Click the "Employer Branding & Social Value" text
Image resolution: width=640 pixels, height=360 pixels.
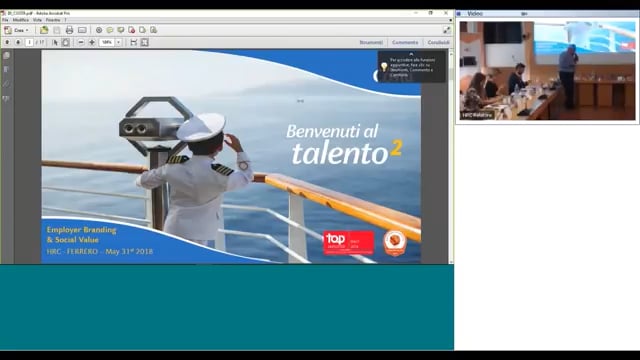tap(81, 235)
